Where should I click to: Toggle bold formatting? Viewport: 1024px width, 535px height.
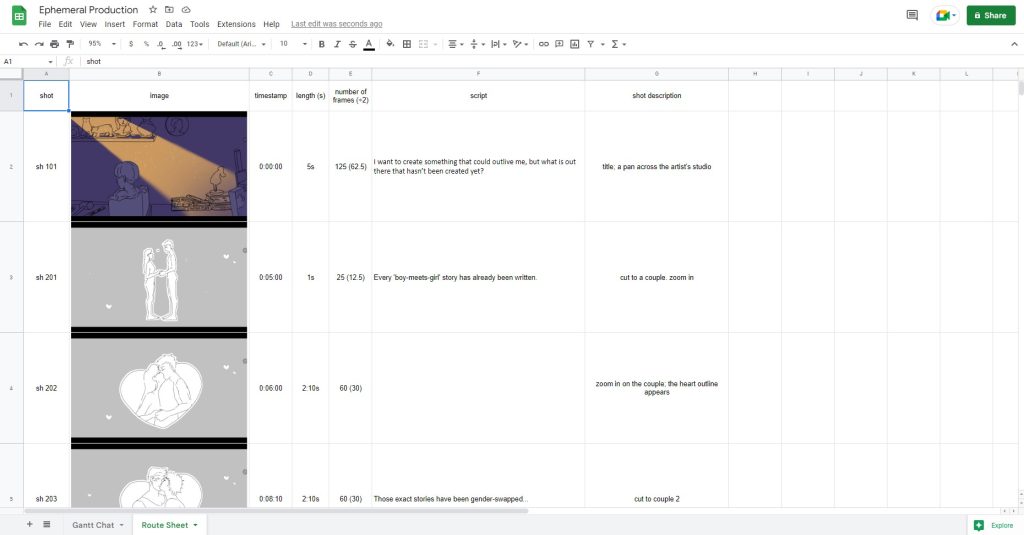(x=321, y=44)
